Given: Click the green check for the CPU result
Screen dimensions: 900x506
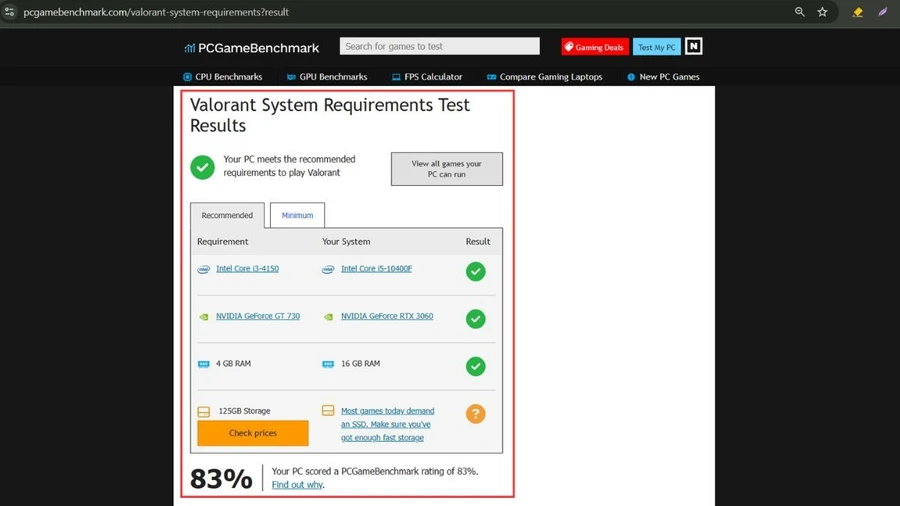Looking at the screenshot, I should [x=475, y=271].
